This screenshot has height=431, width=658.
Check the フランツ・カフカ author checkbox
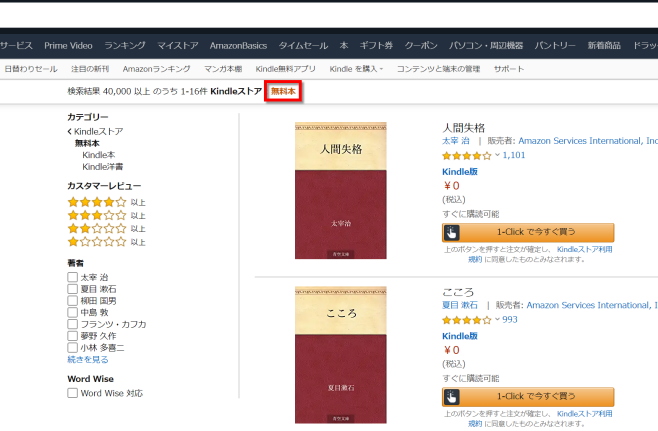click(73, 324)
